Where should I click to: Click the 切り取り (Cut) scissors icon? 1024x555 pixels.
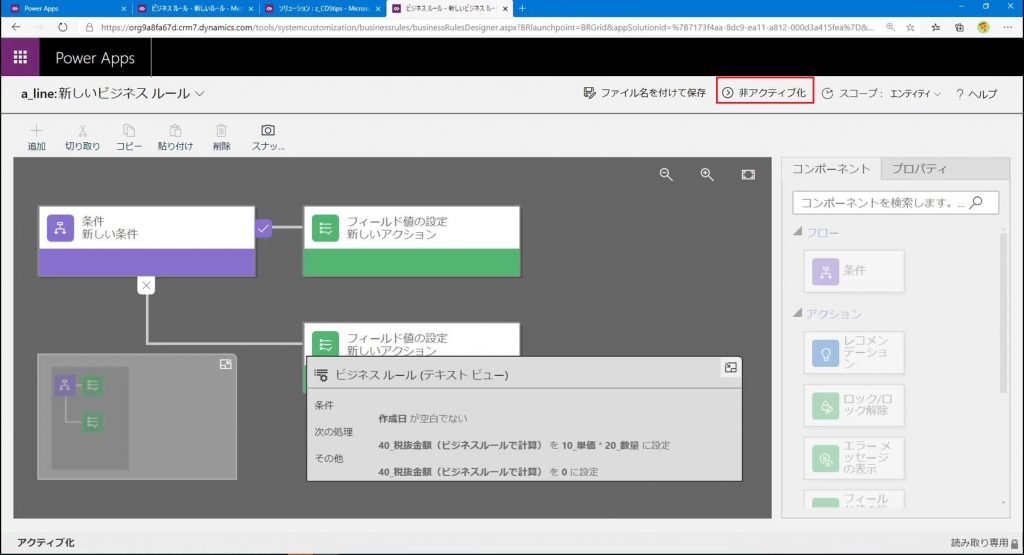click(82, 131)
